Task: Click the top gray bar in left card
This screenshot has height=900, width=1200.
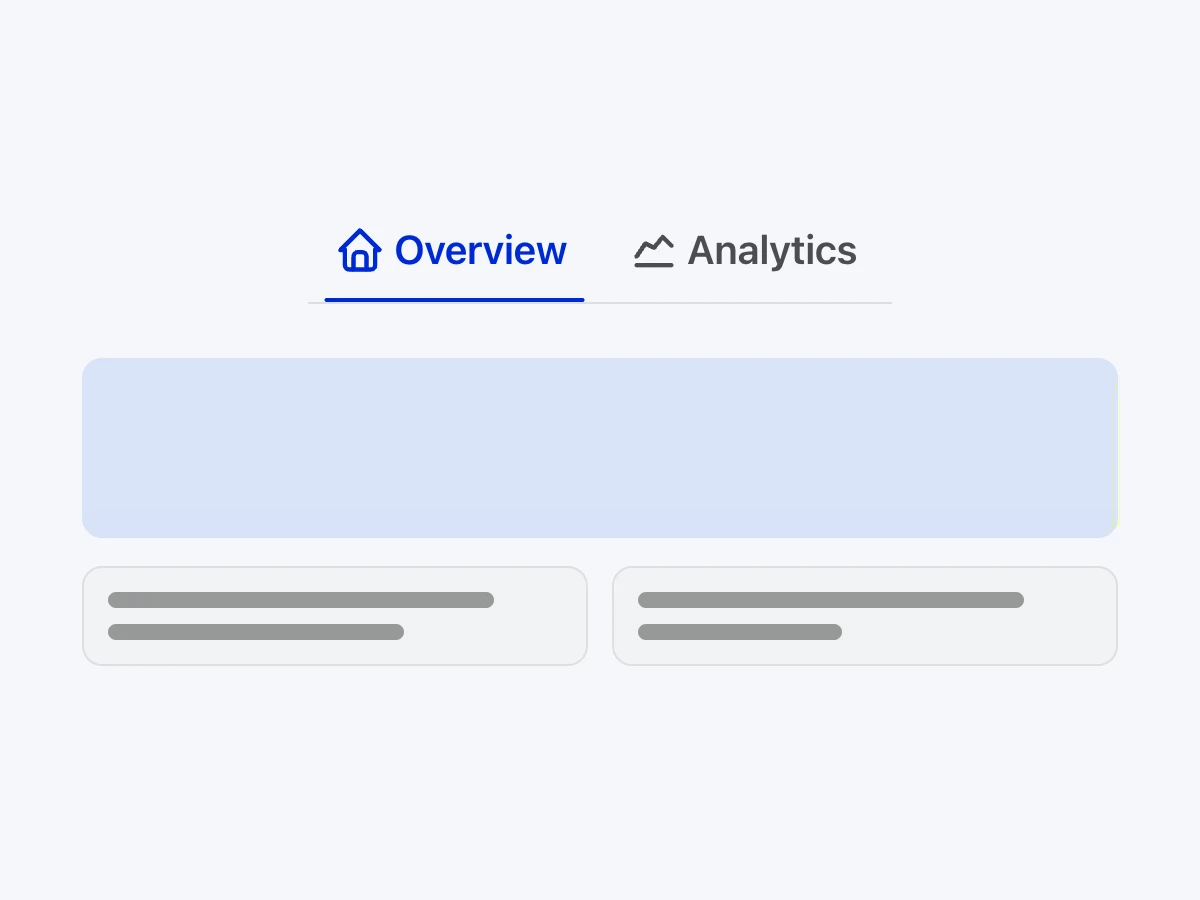Action: (x=300, y=600)
